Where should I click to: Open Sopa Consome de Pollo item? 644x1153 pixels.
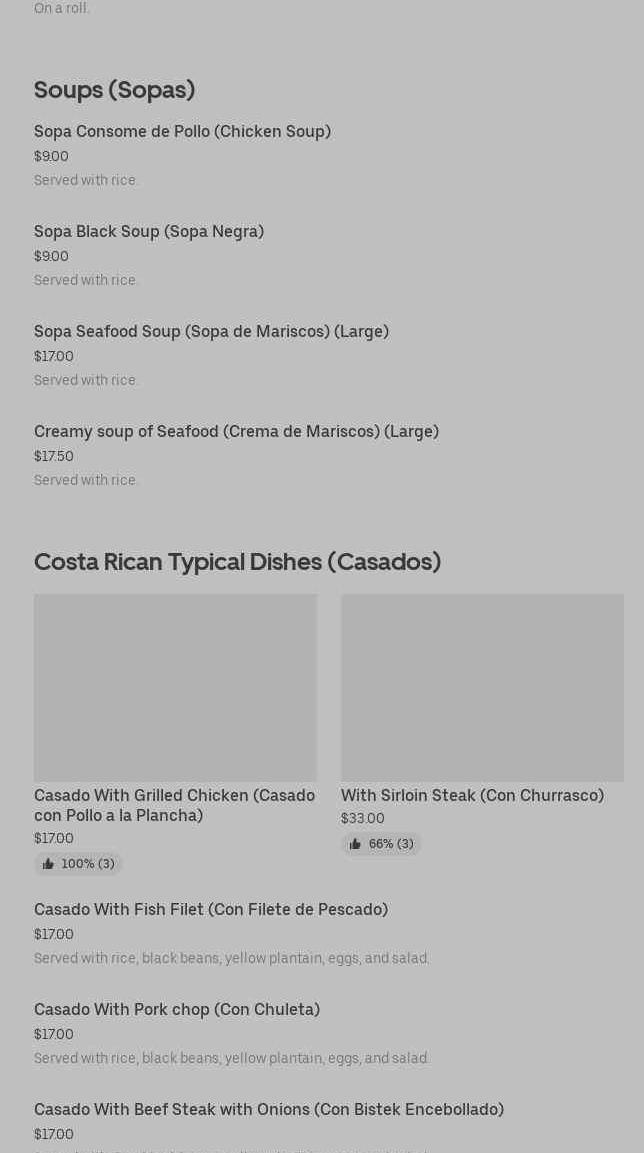[x=182, y=132]
